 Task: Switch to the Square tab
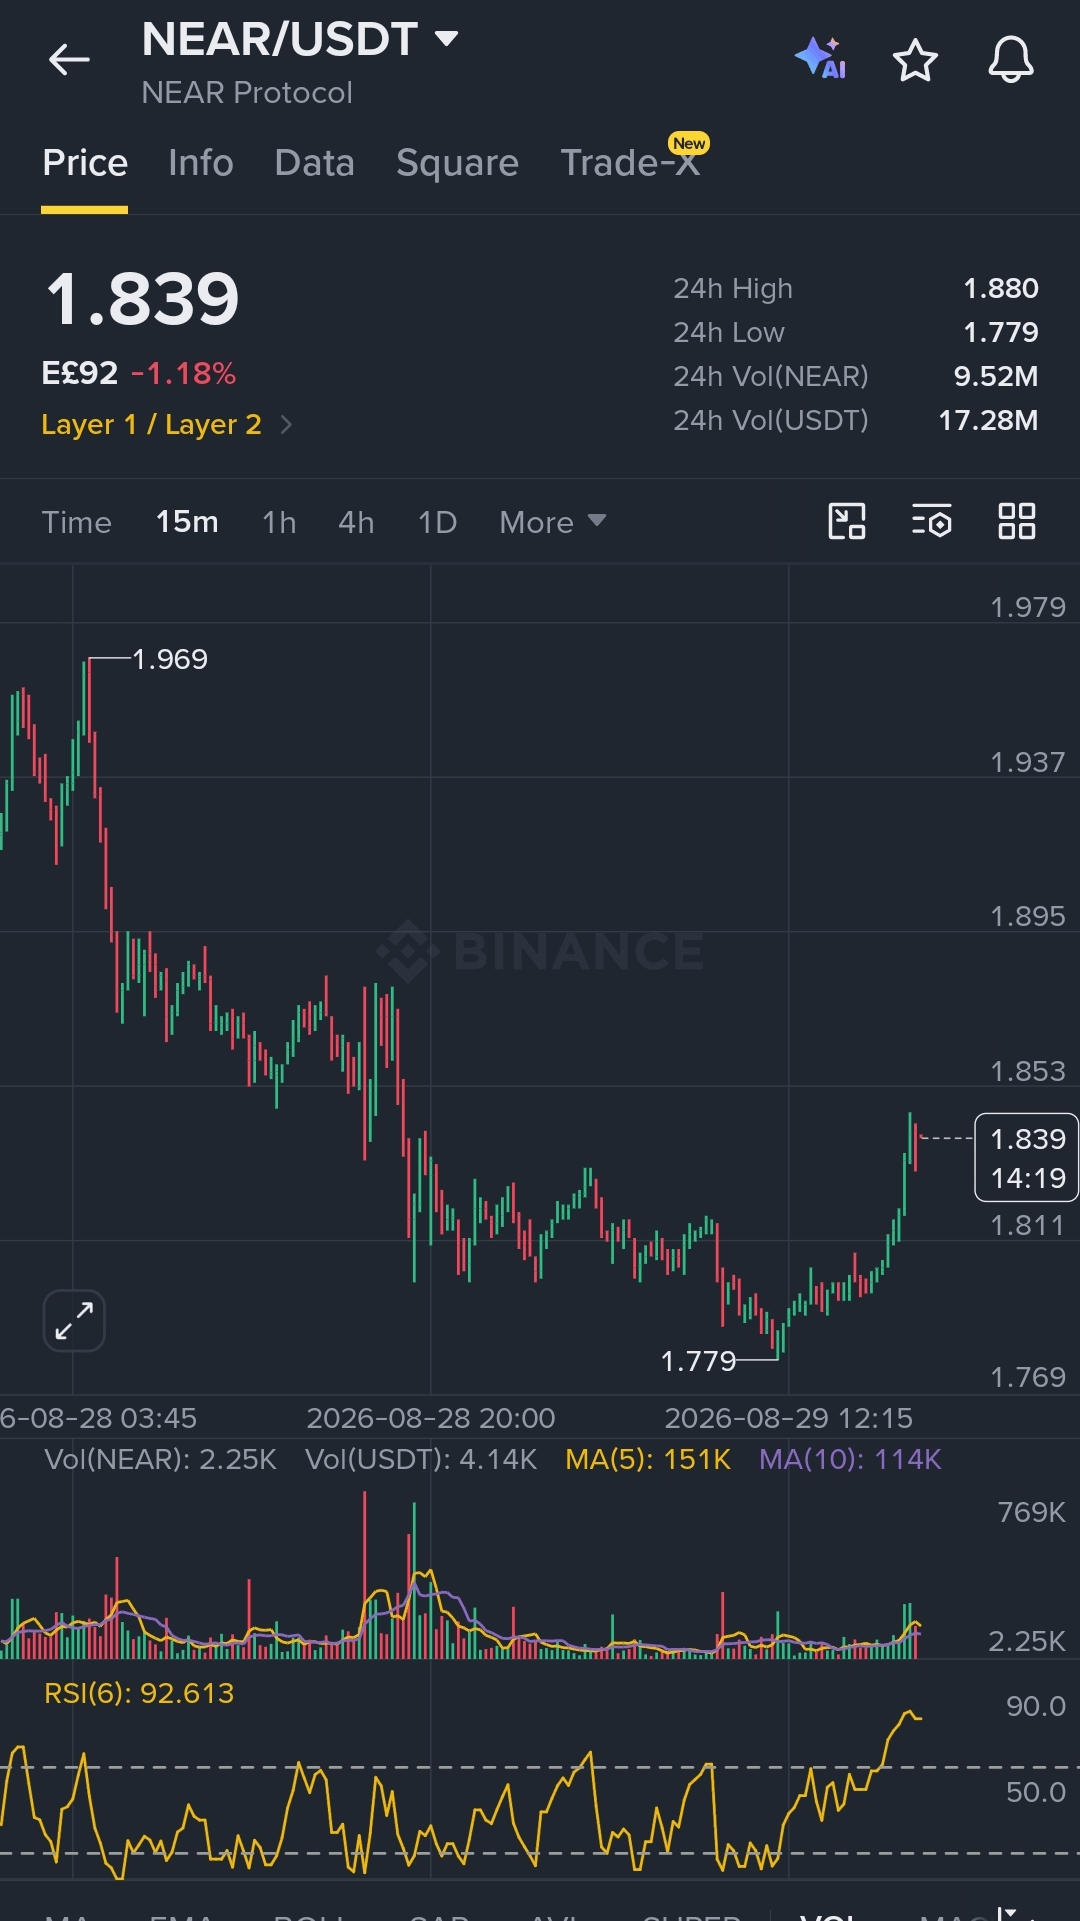tap(457, 163)
